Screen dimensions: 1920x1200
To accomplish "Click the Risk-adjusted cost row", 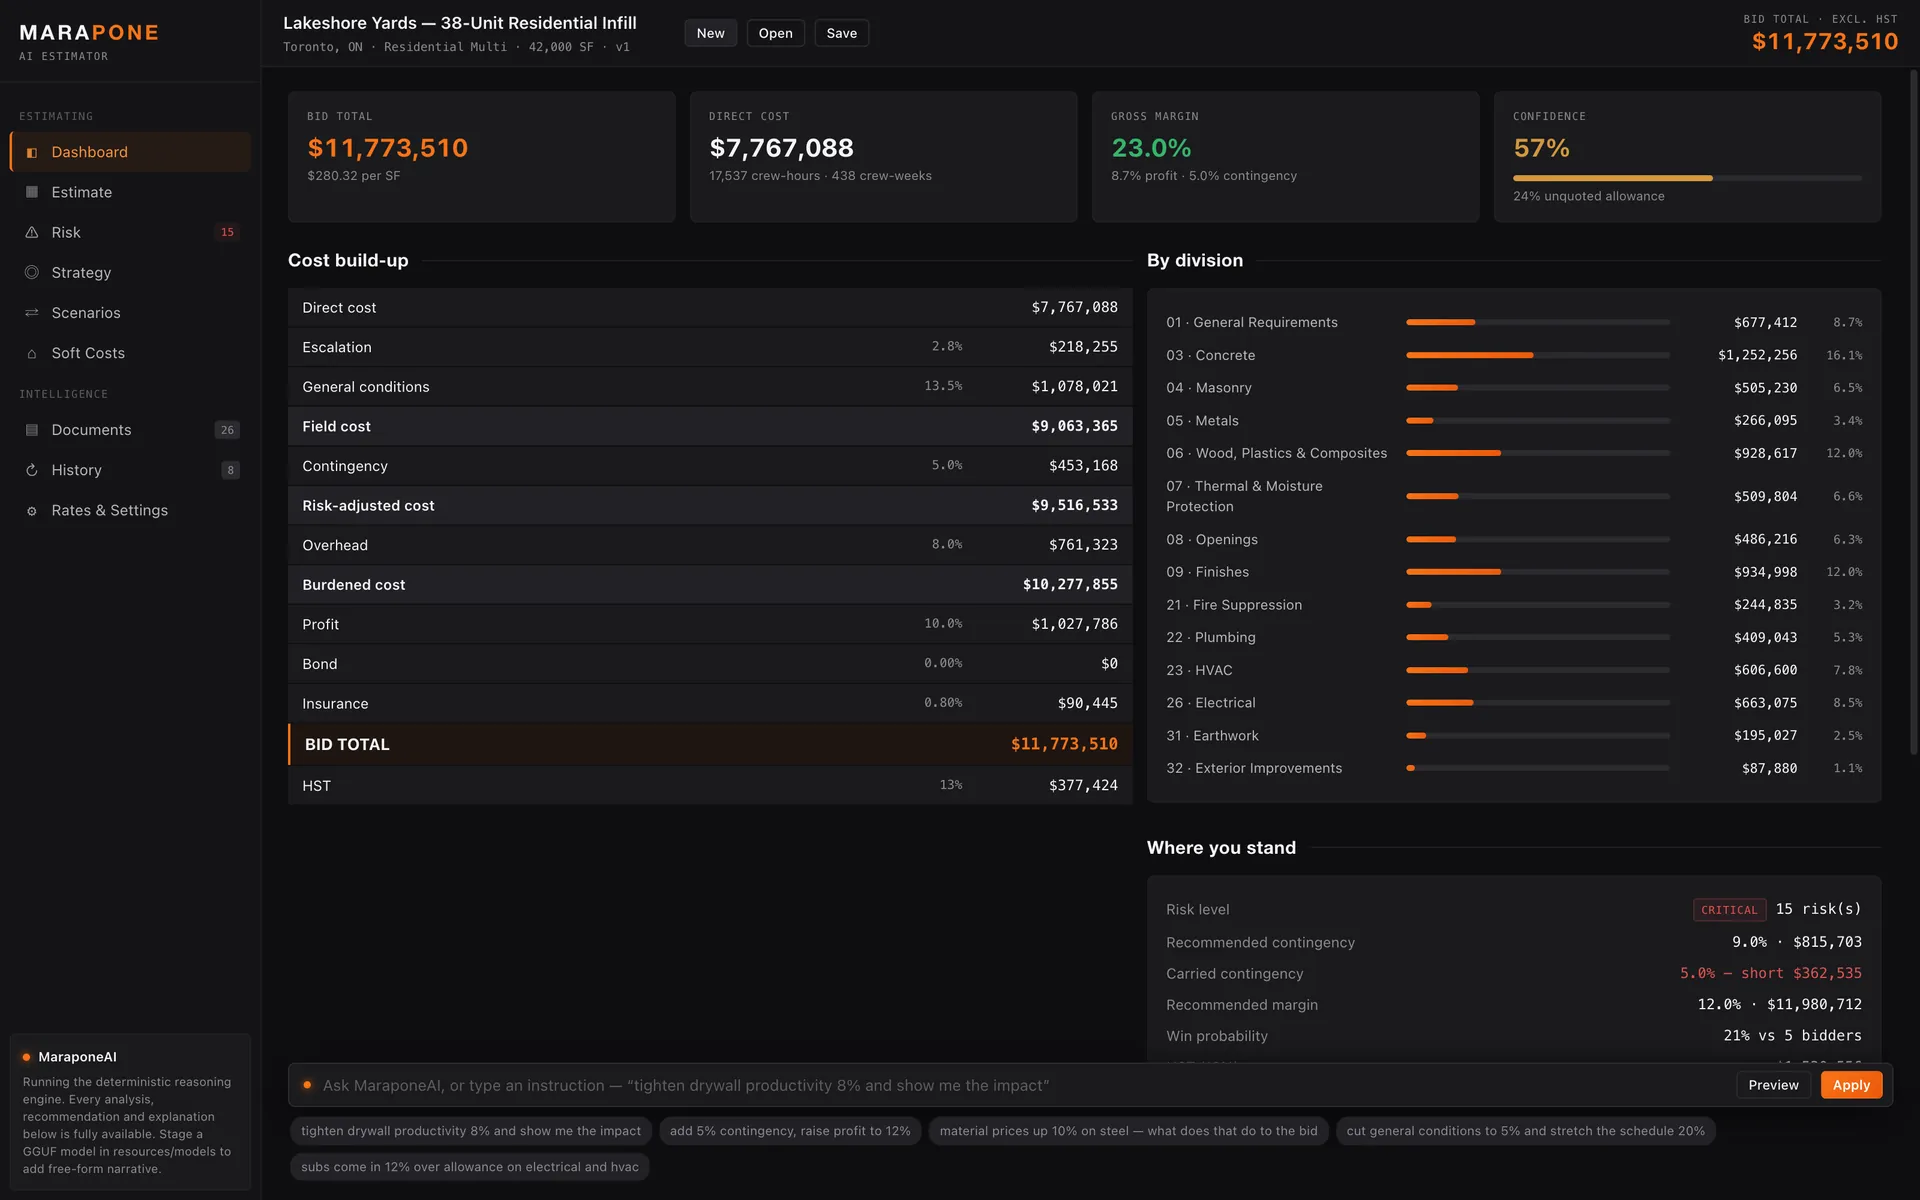I will coord(710,505).
